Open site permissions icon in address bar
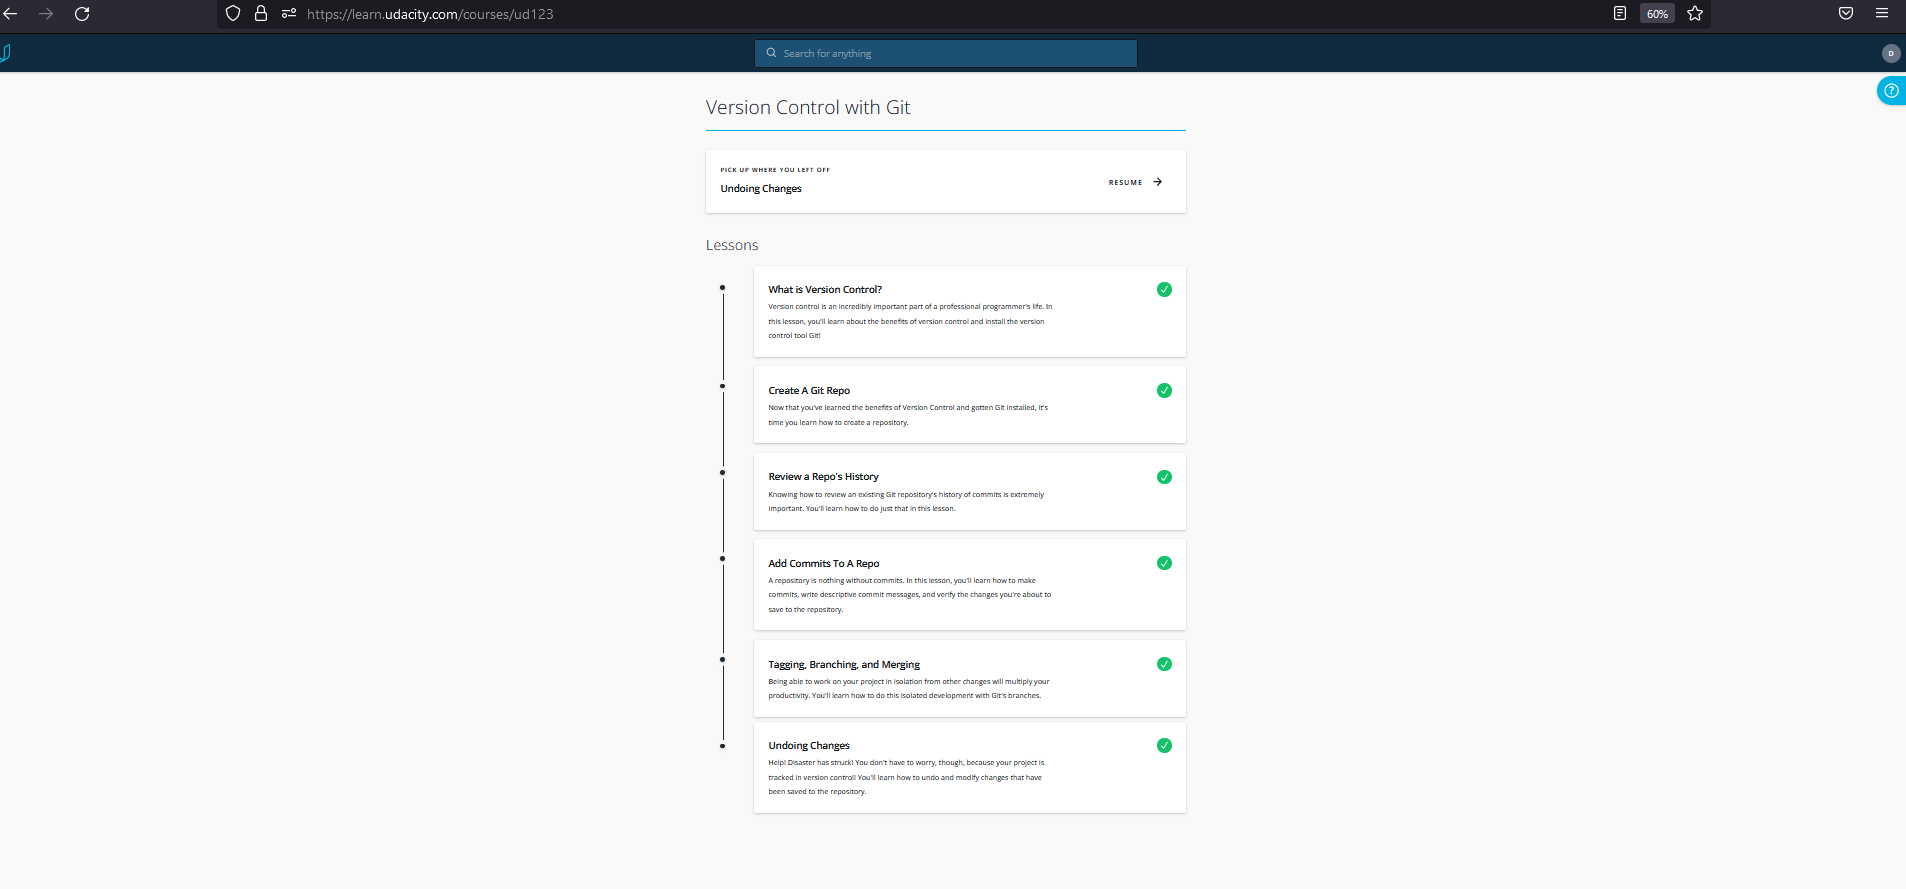Screen dimensions: 1906x889 [289, 14]
